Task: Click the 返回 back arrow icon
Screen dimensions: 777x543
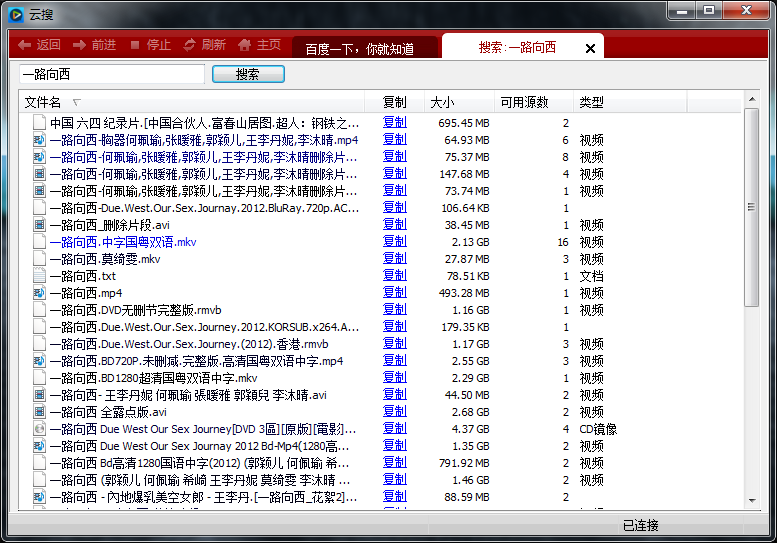Action: (x=24, y=45)
